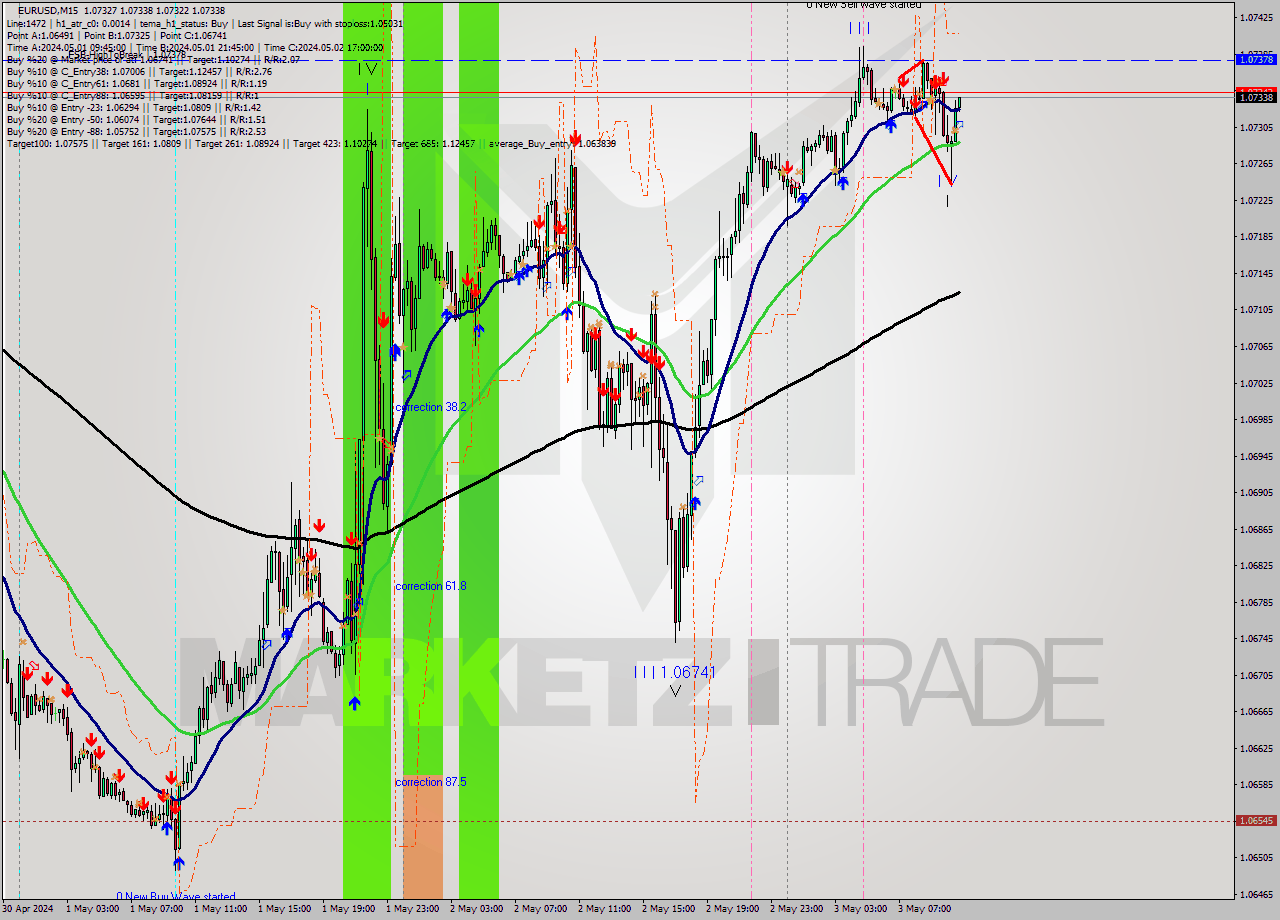This screenshot has width=1280, height=920.
Task: Click the '0 New Buy Wave started' annotation
Action: (176, 896)
